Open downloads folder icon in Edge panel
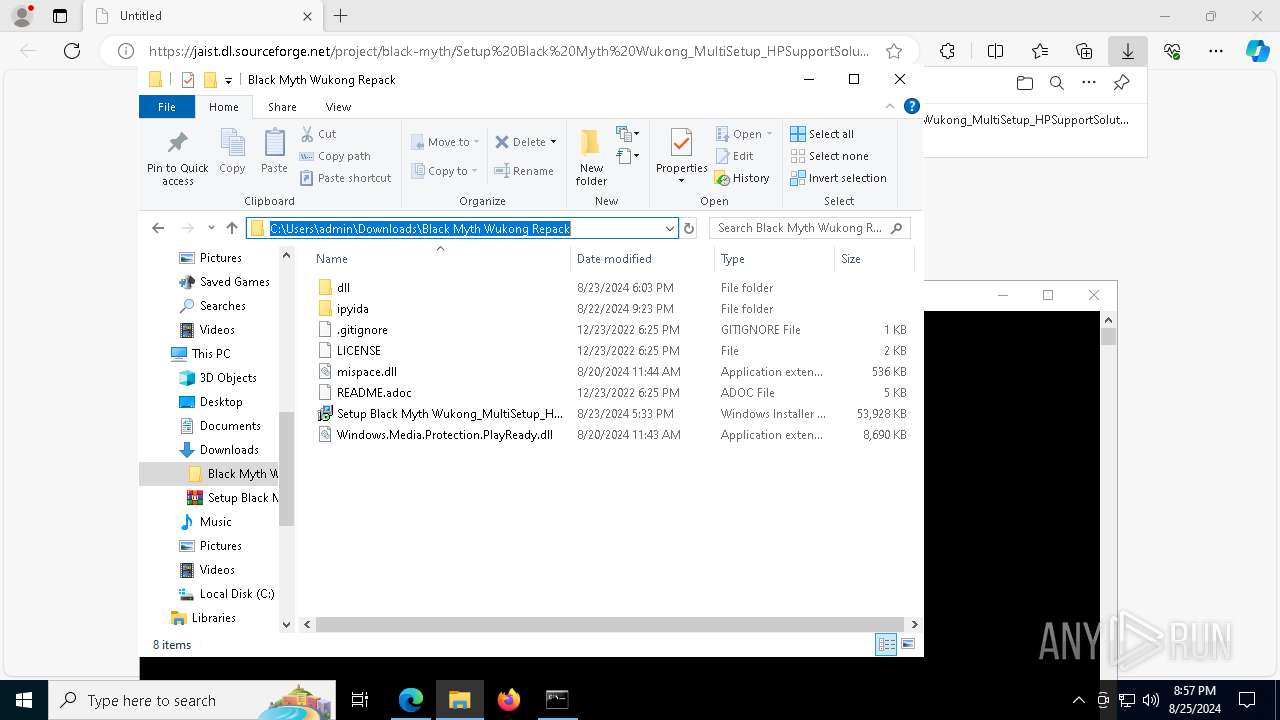This screenshot has width=1280, height=720. [1024, 83]
